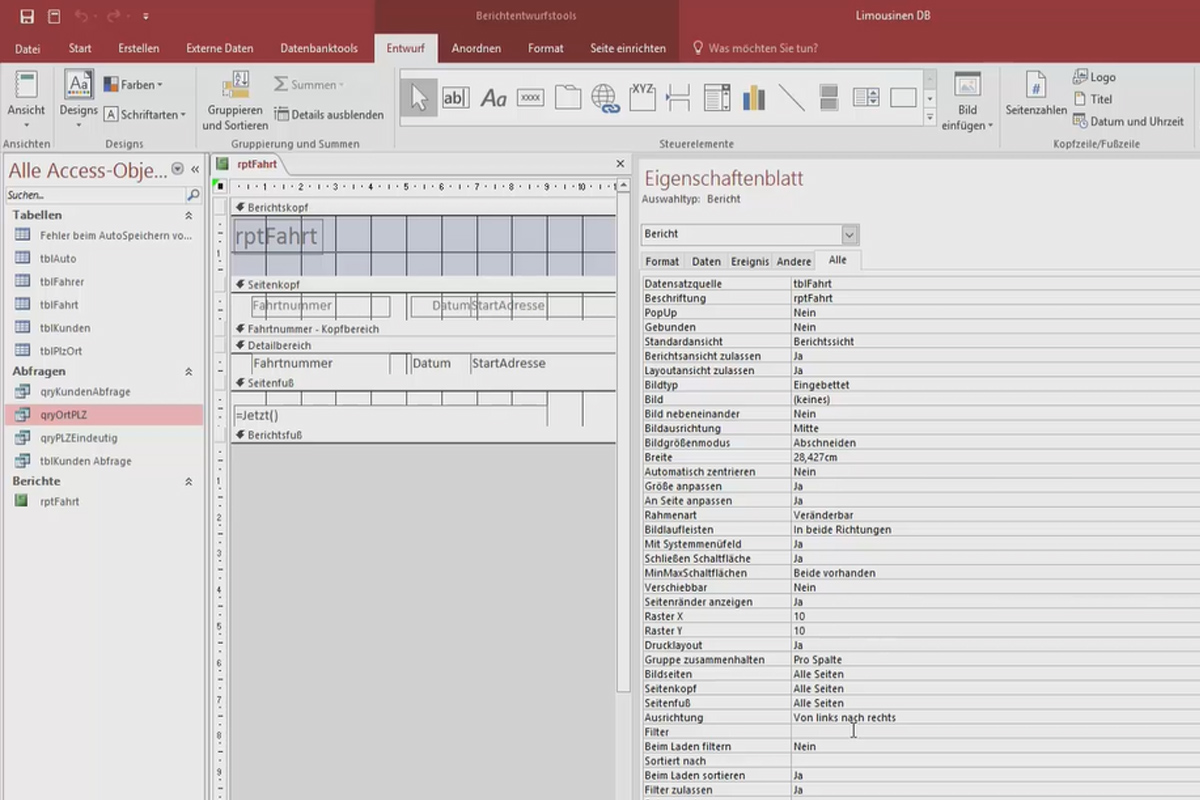Expand the Steuerelemente gallery more arrow
Viewport: 1200px width, 800px height.
point(930,117)
